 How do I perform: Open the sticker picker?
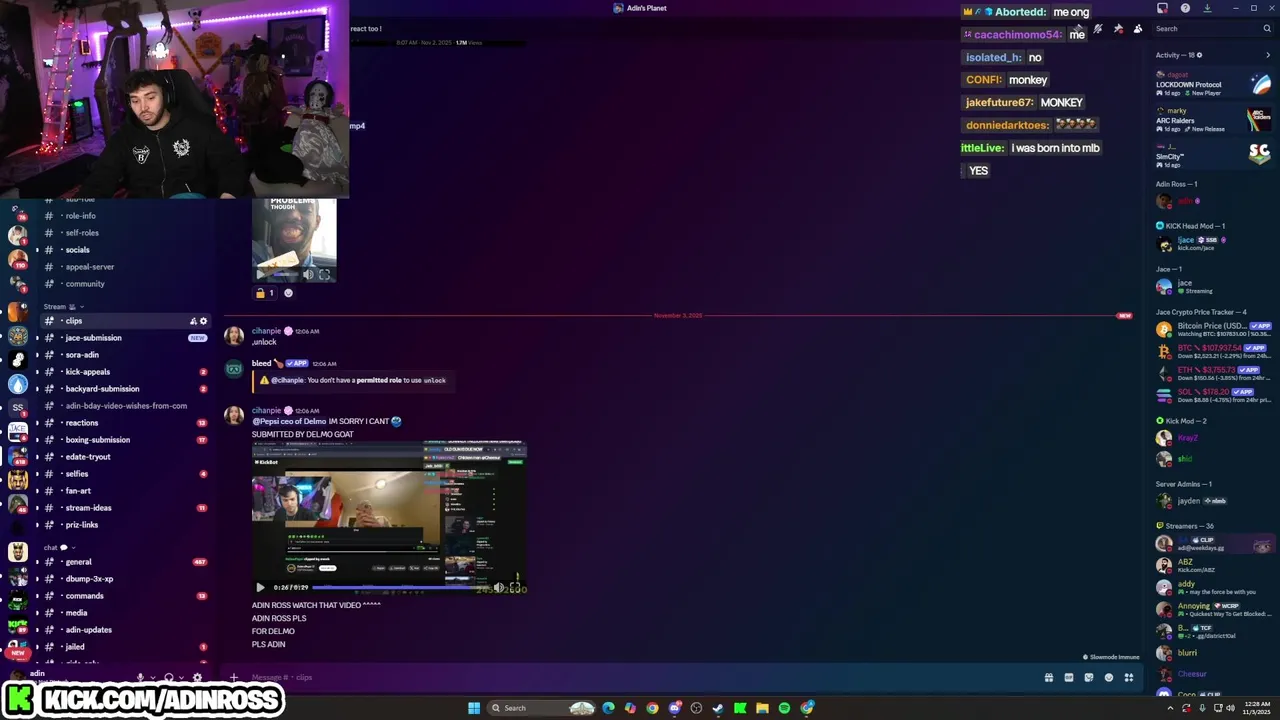pos(1089,678)
